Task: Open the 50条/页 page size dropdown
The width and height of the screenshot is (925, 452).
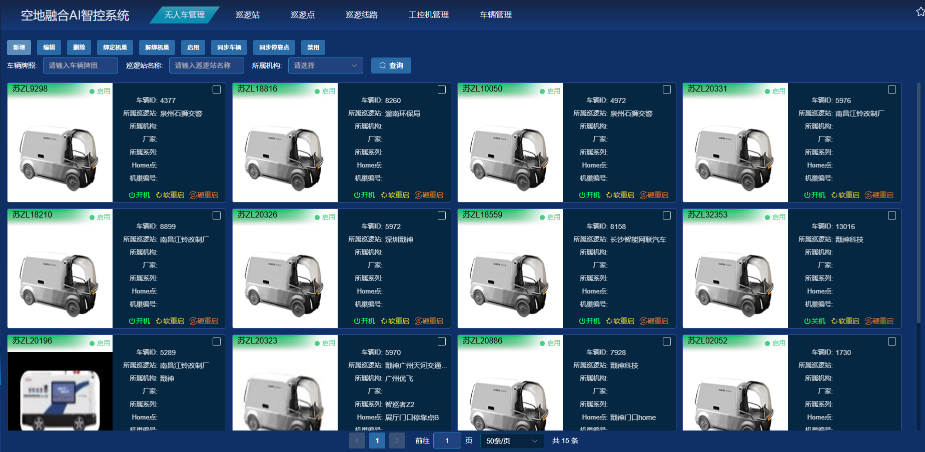Action: click(x=512, y=440)
